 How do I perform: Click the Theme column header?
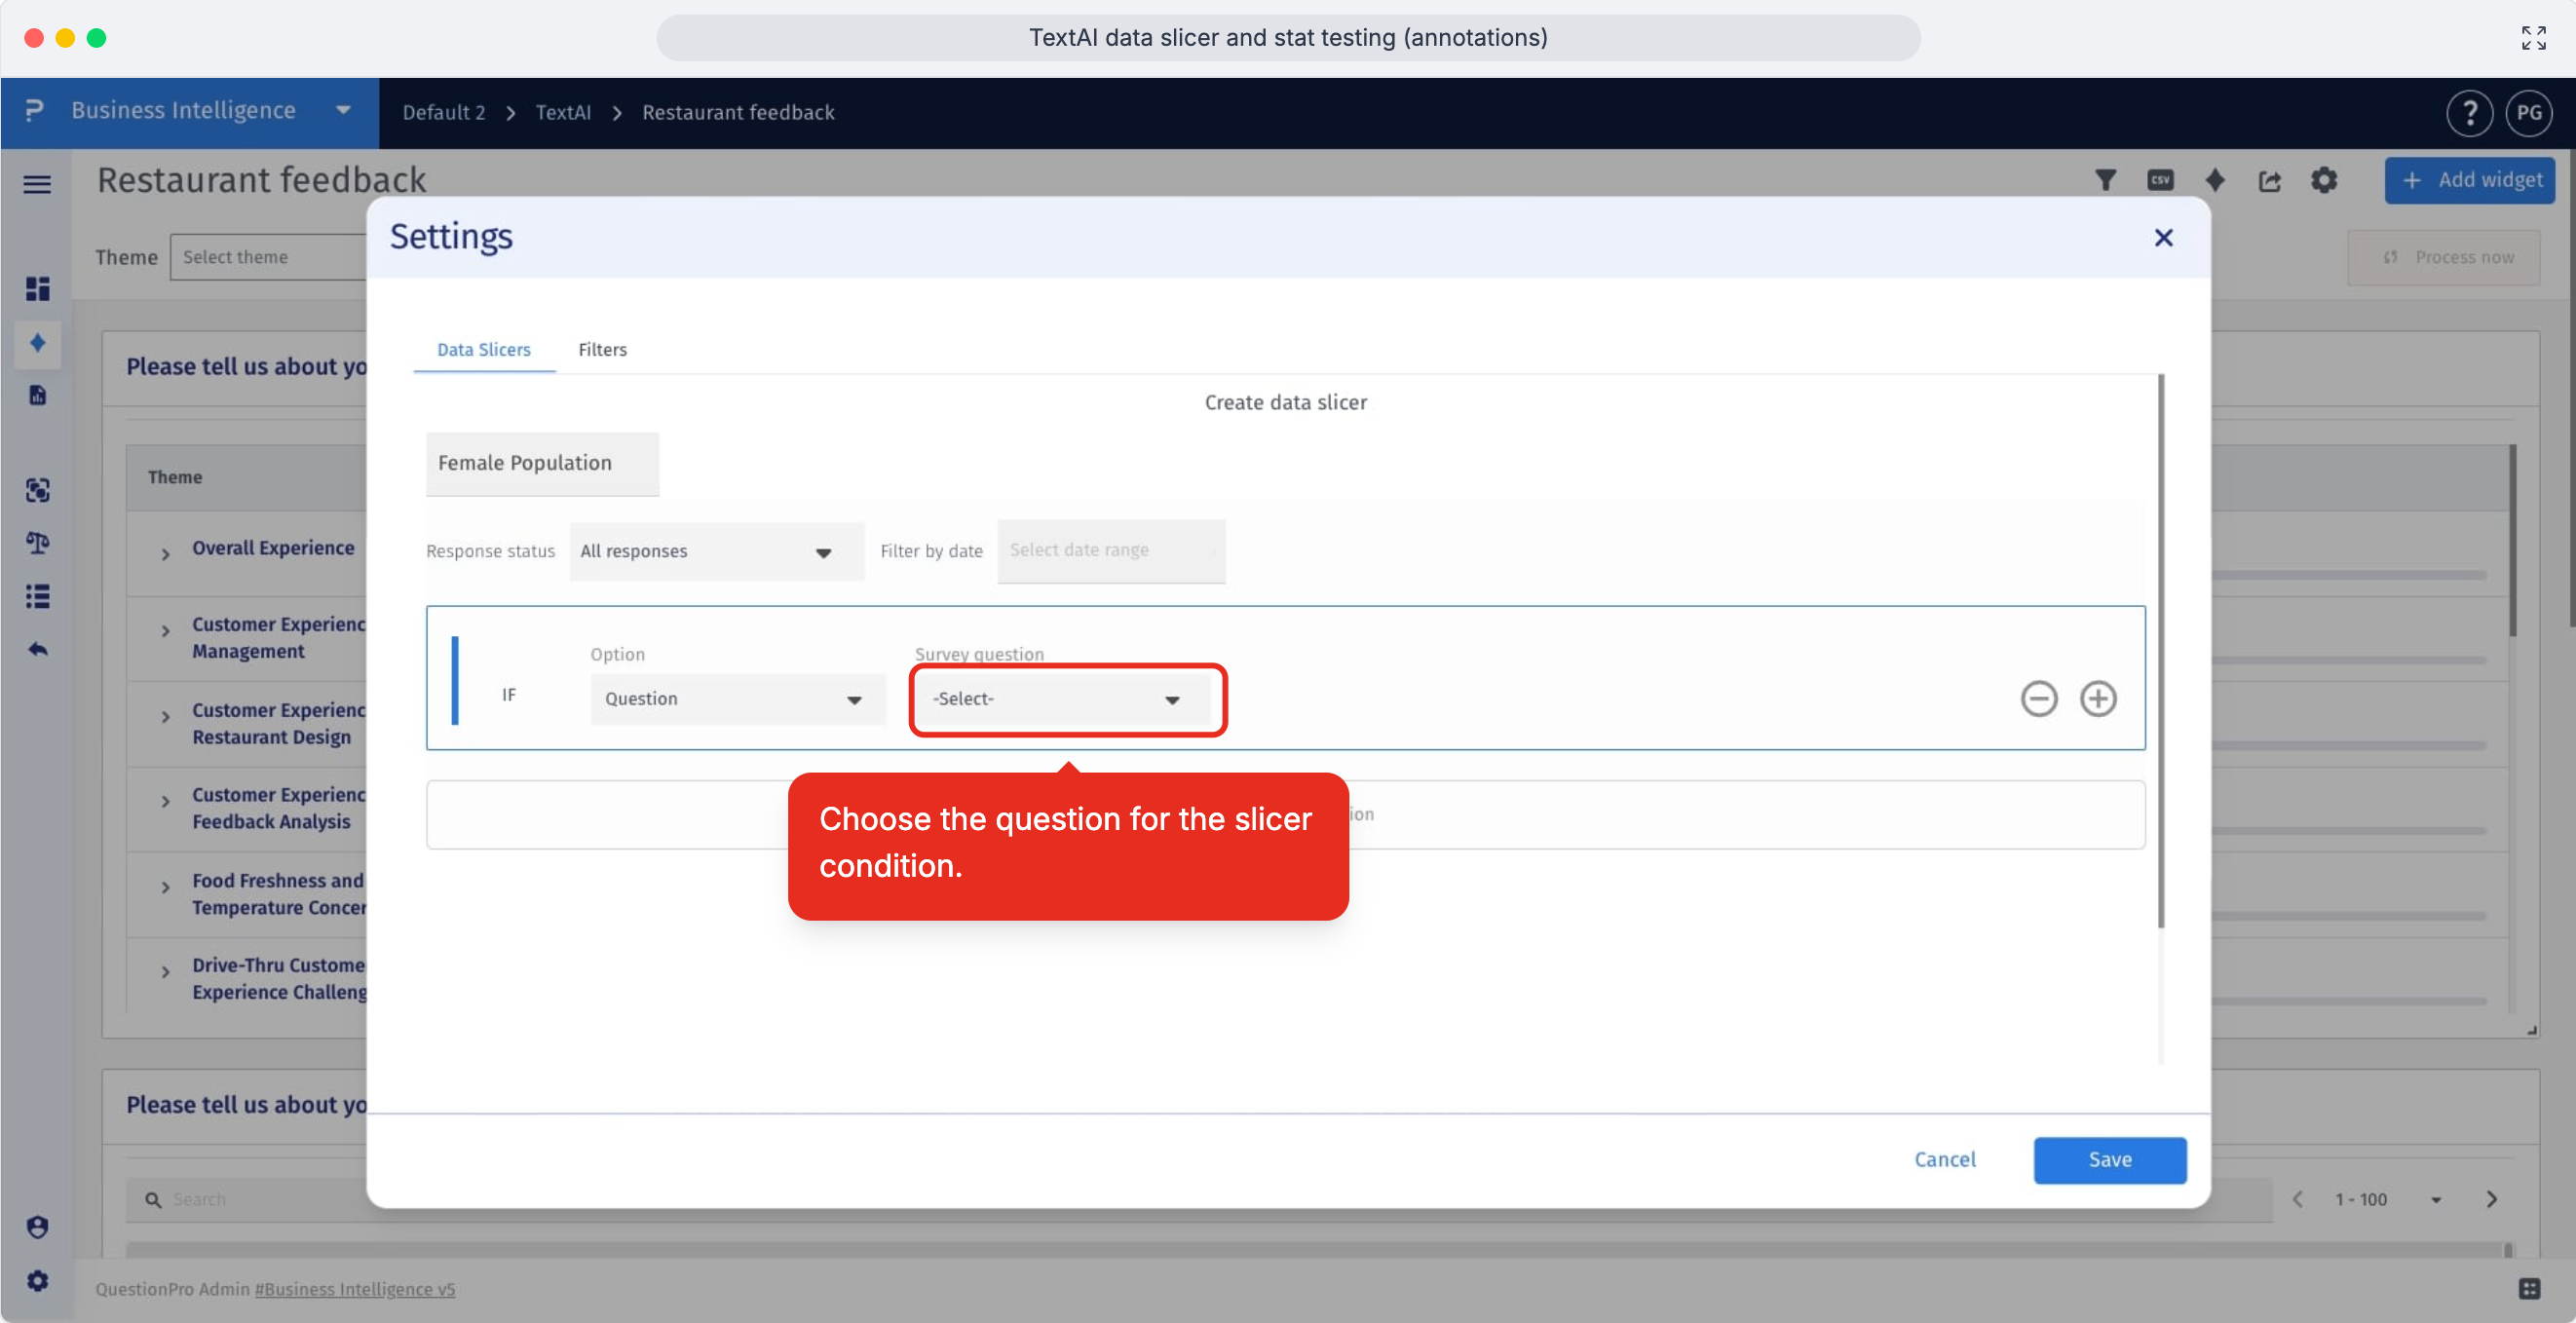pos(175,477)
